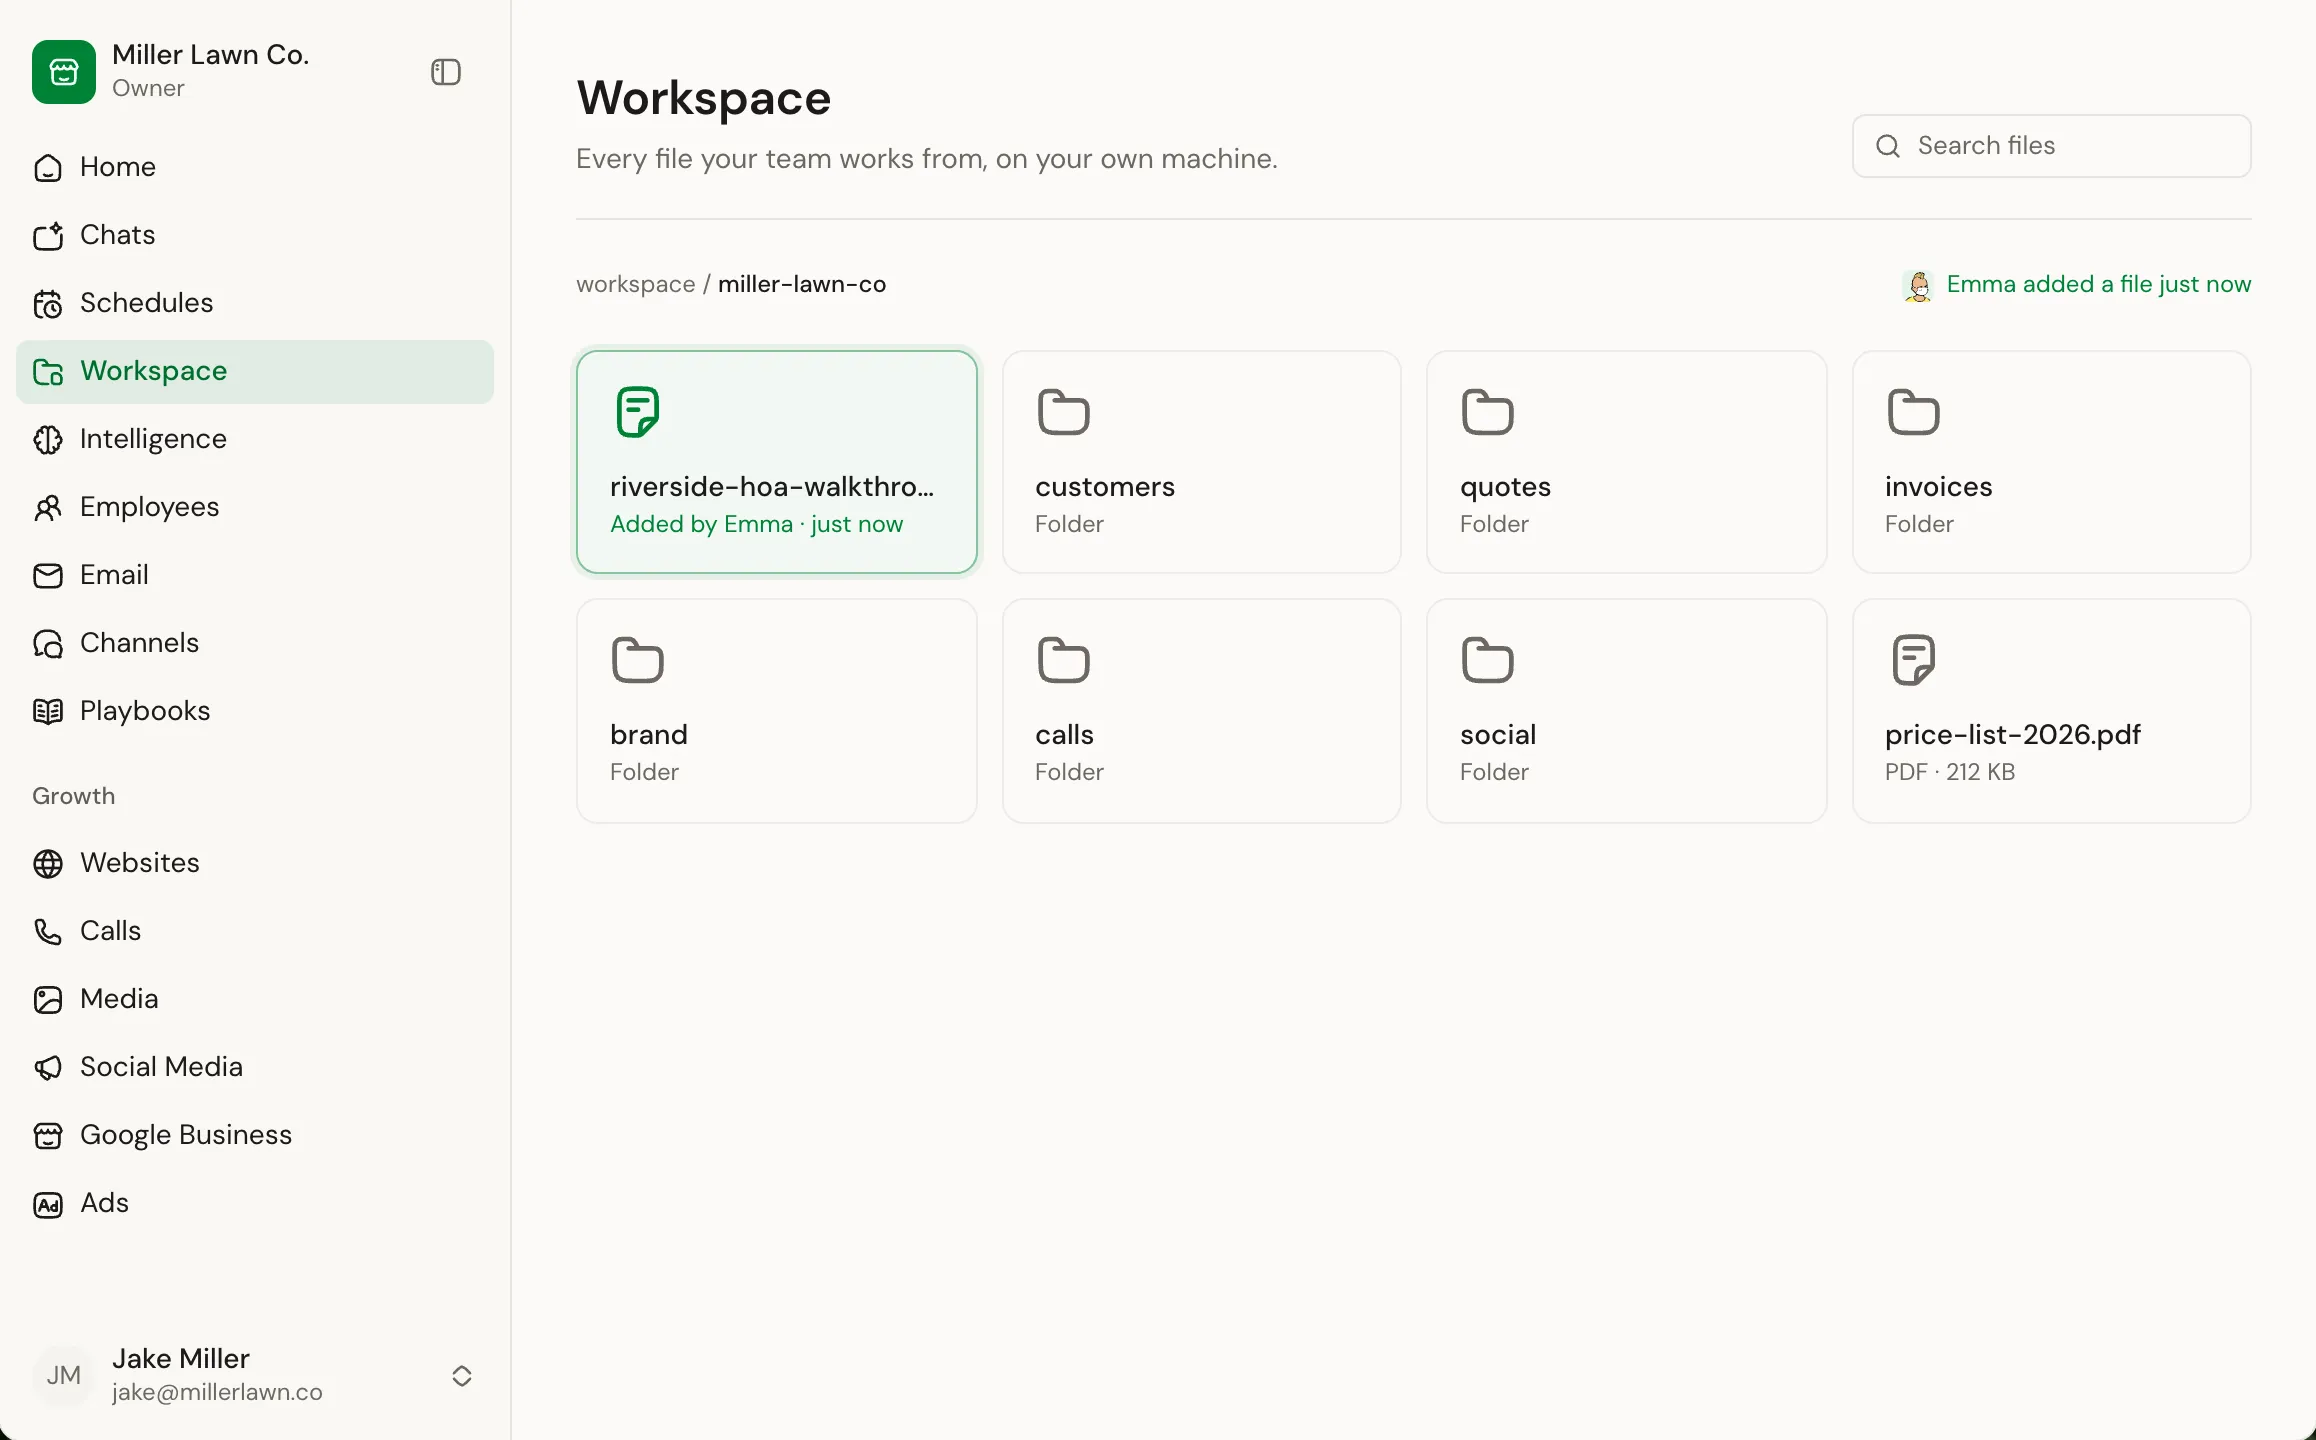Click the green document icon on riverside file
The image size is (2316, 1440).
[638, 412]
